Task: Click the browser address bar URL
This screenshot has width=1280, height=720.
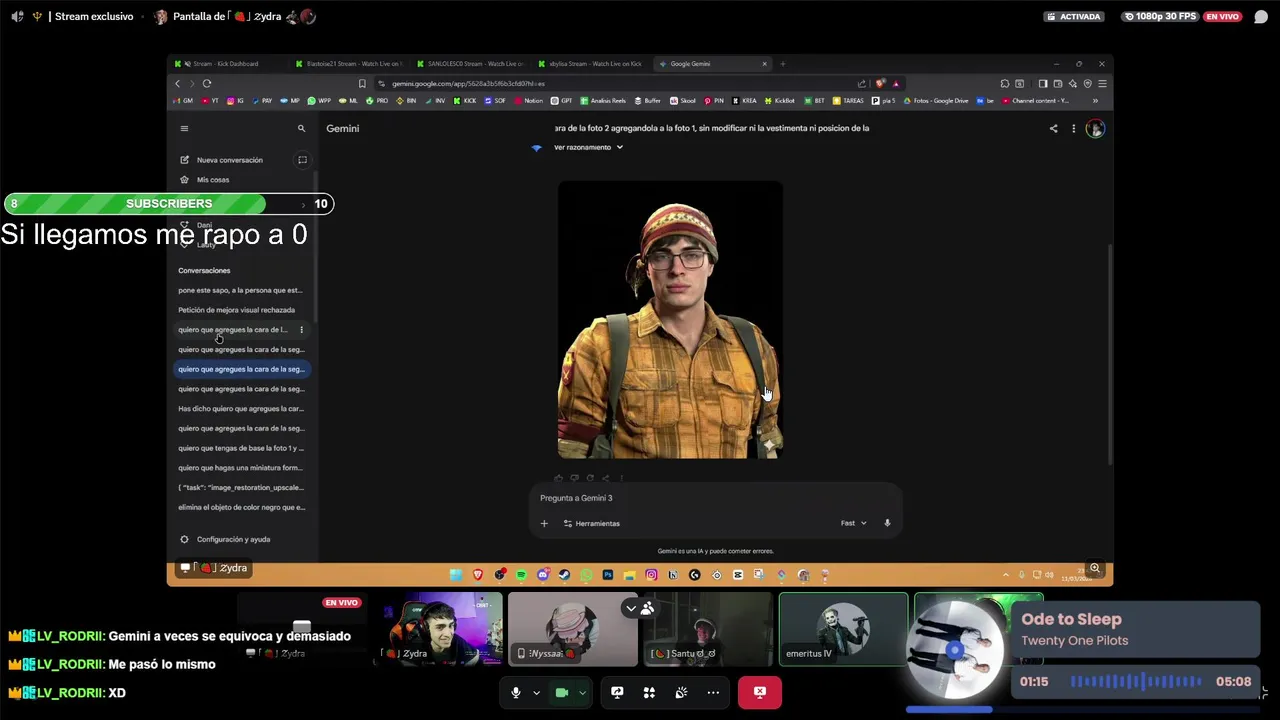Action: 468,83
